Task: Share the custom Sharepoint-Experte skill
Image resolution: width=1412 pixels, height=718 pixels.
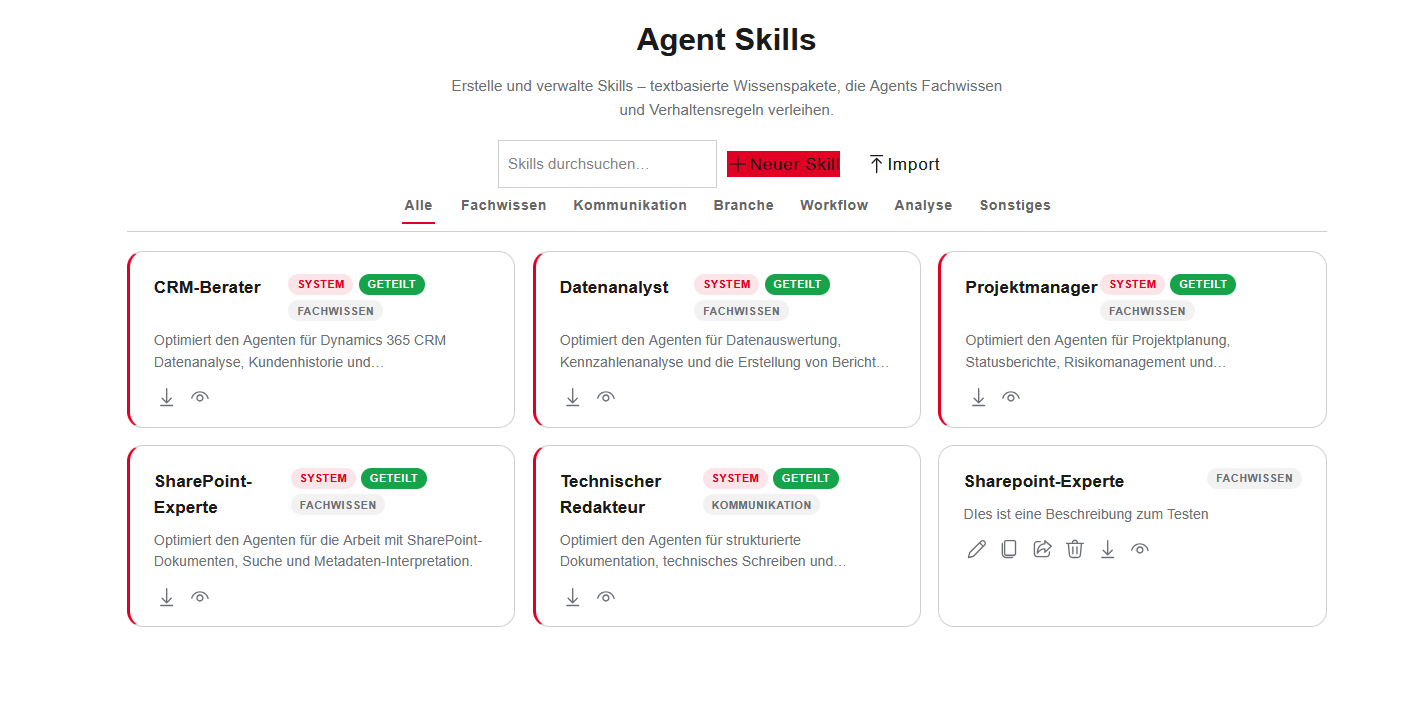Action: (x=1042, y=549)
